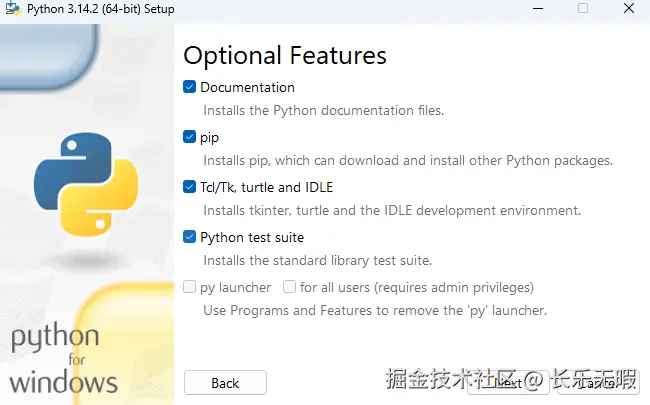Click the 'Optional Features' heading
The width and height of the screenshot is (650, 405).
pyautogui.click(x=285, y=56)
